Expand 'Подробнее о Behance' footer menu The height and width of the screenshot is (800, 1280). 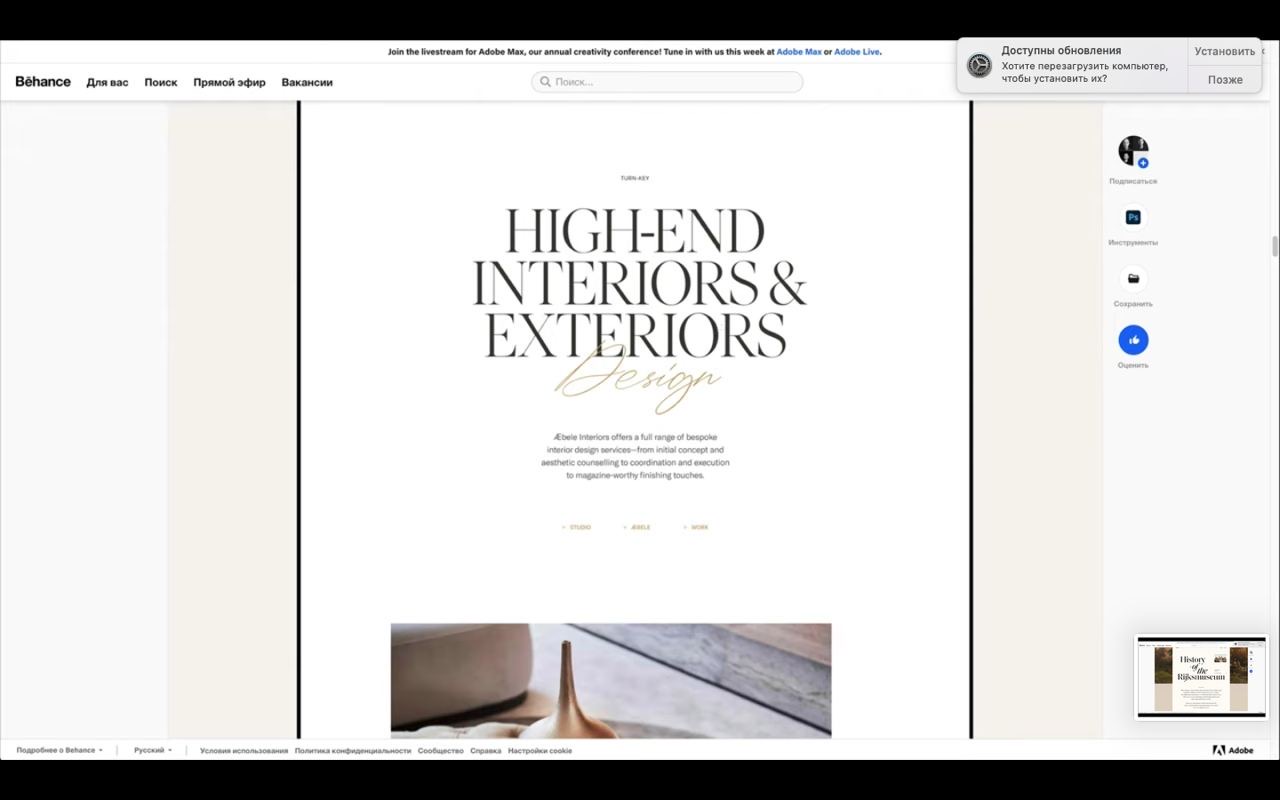(x=59, y=750)
